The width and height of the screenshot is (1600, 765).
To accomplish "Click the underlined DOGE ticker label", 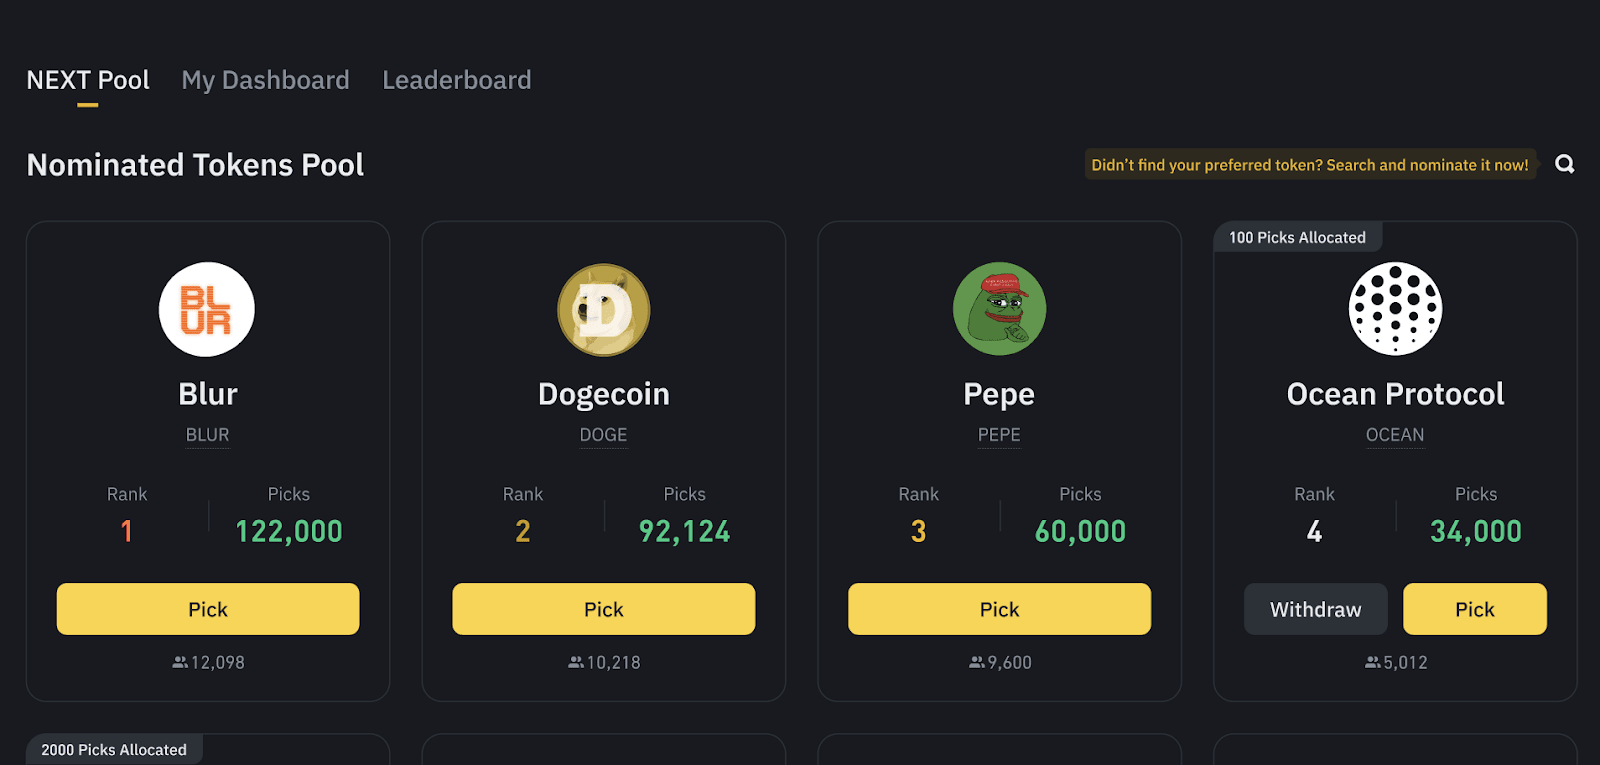I will [x=603, y=435].
